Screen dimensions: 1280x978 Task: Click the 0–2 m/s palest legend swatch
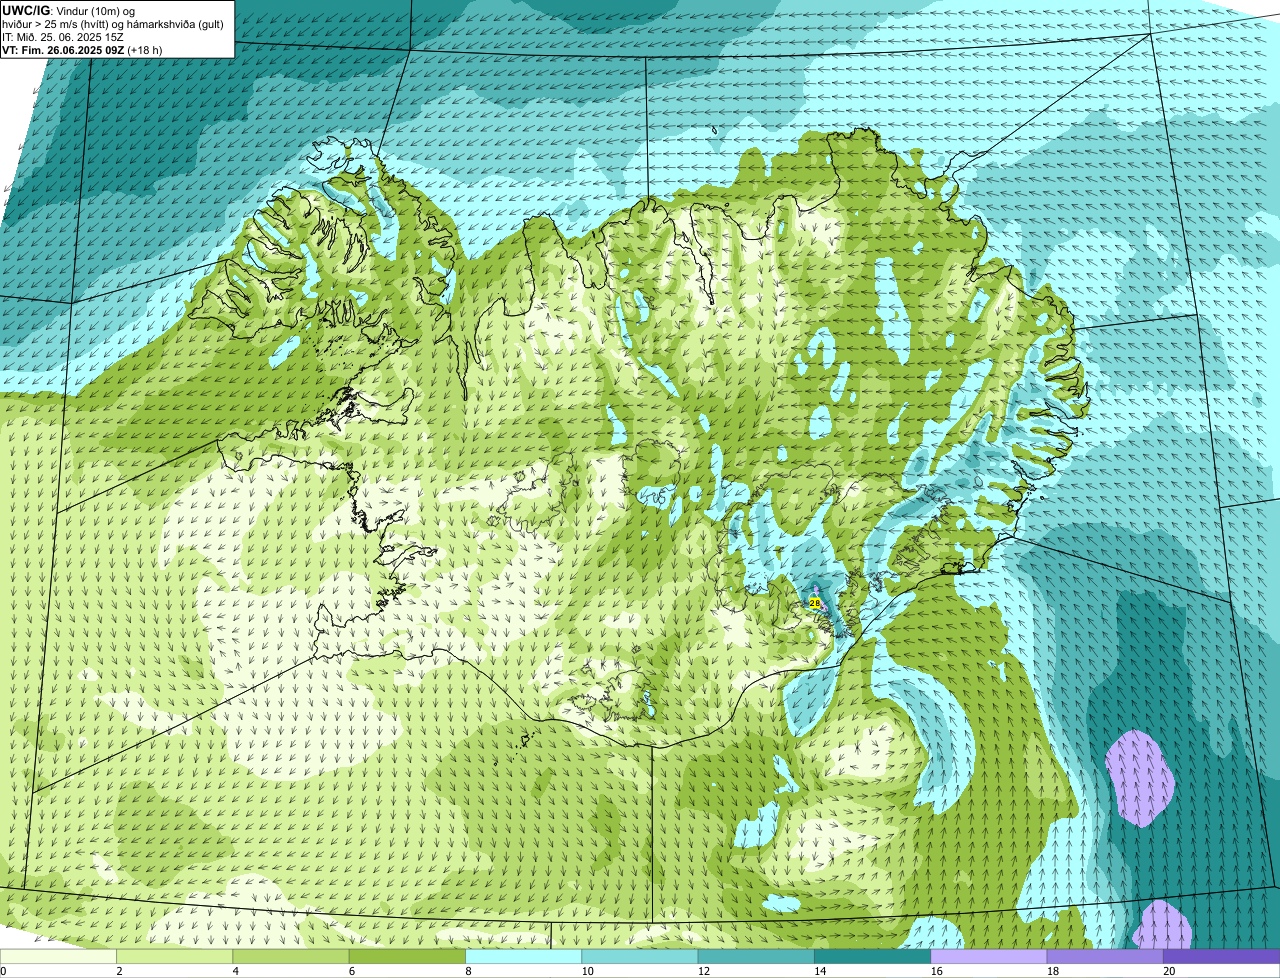pyautogui.click(x=59, y=956)
